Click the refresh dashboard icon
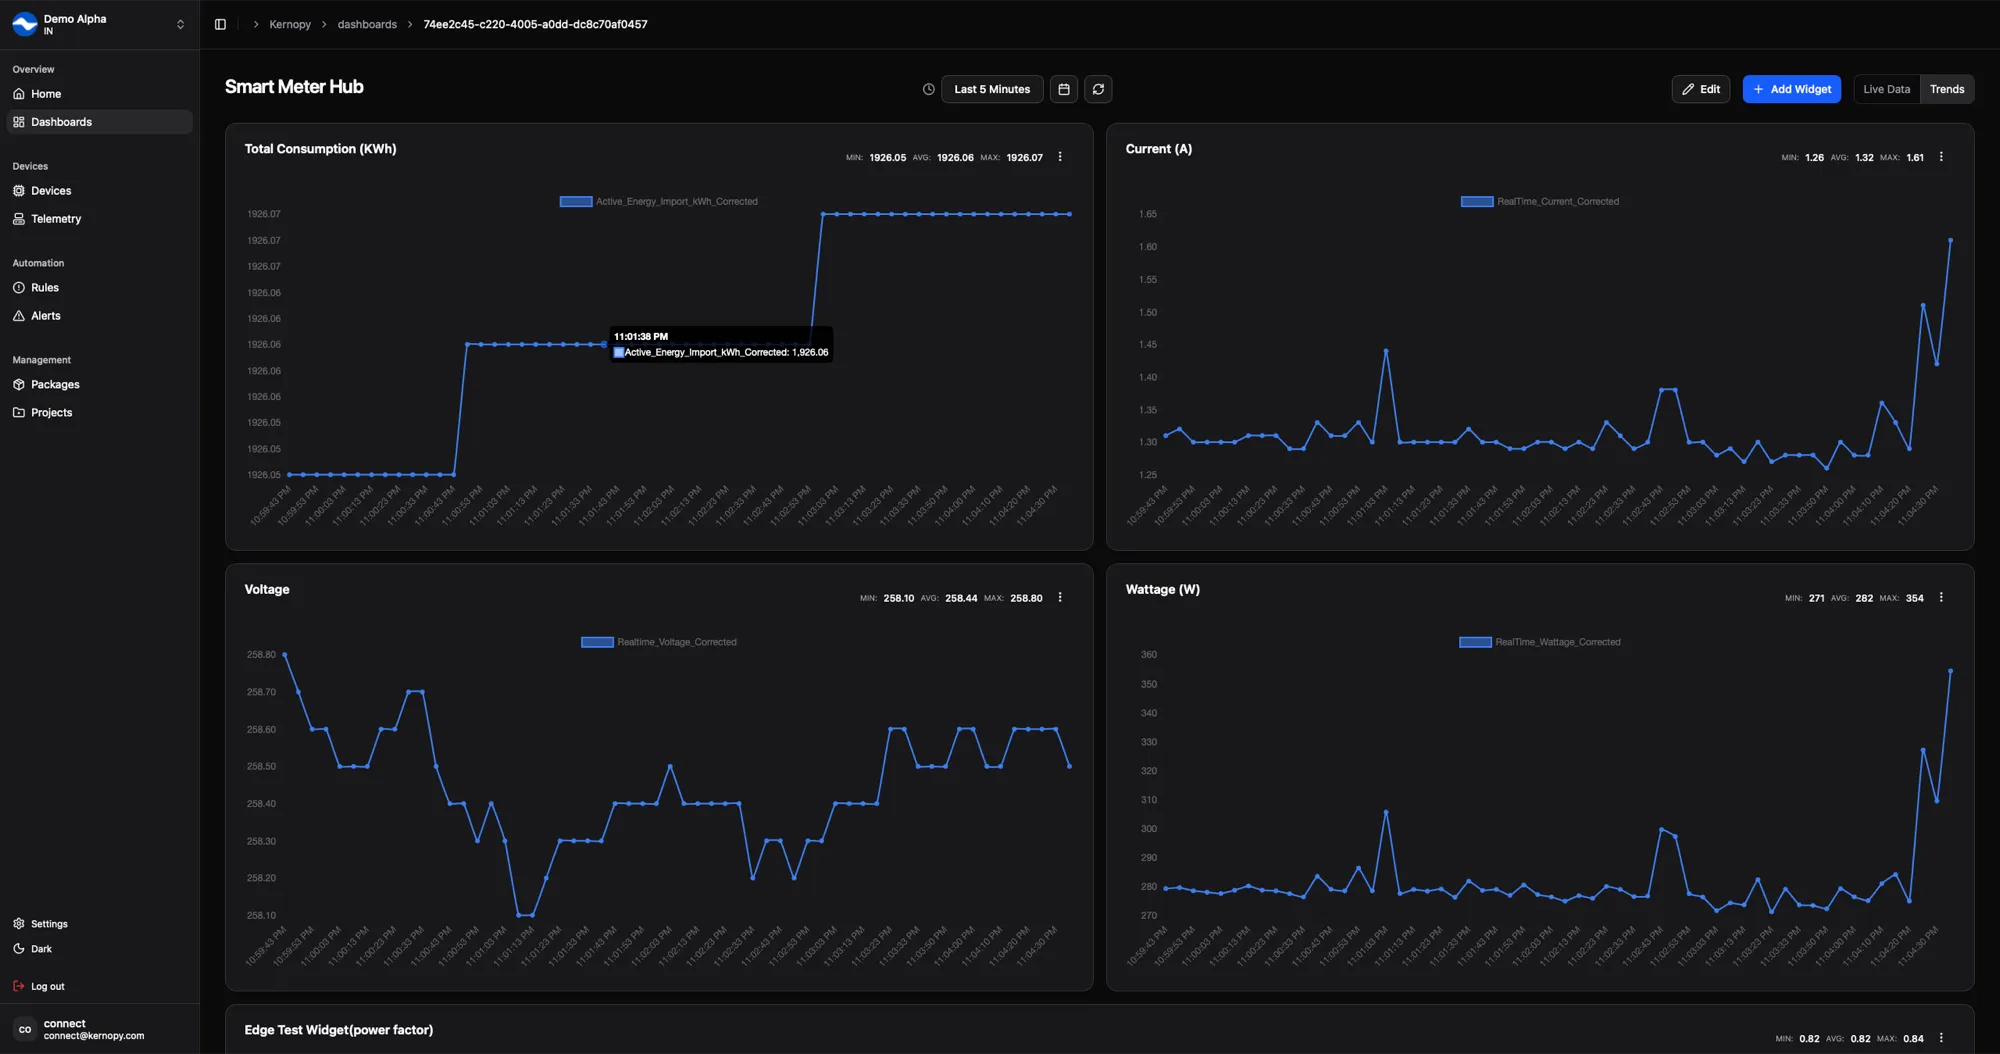Screen dimensions: 2000x1054 click(1098, 89)
